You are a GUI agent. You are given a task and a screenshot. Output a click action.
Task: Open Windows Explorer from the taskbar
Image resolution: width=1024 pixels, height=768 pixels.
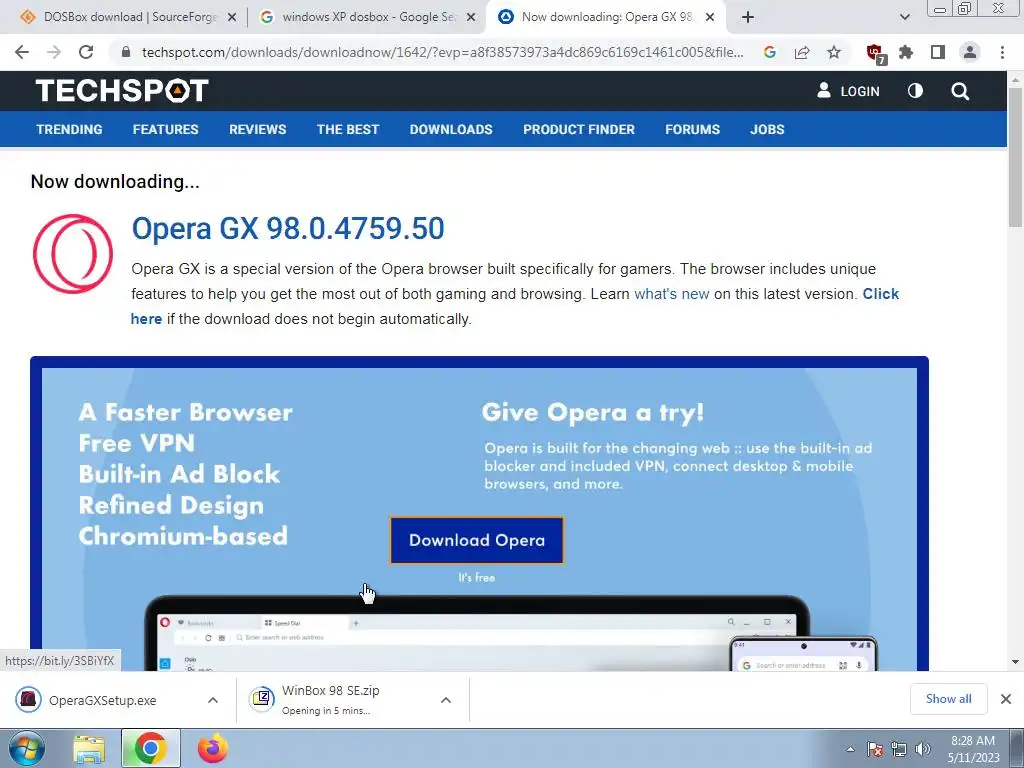pyautogui.click(x=89, y=749)
